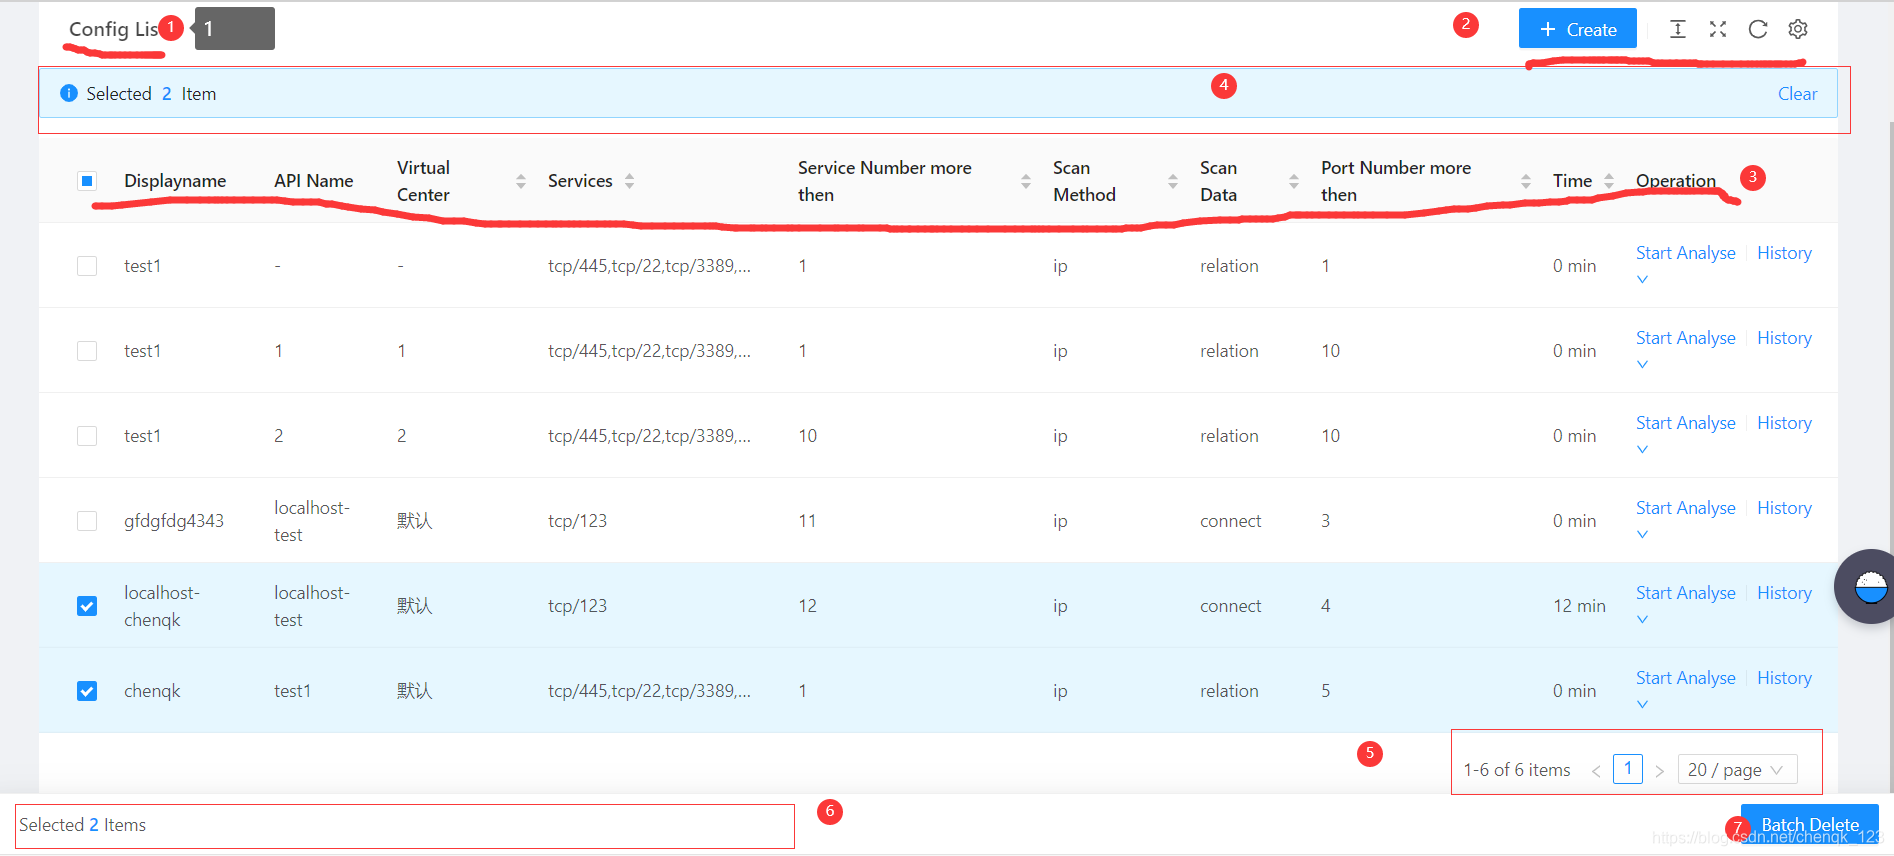This screenshot has width=1894, height=856.
Task: Open History for localhost-chenqk row
Action: coord(1784,593)
